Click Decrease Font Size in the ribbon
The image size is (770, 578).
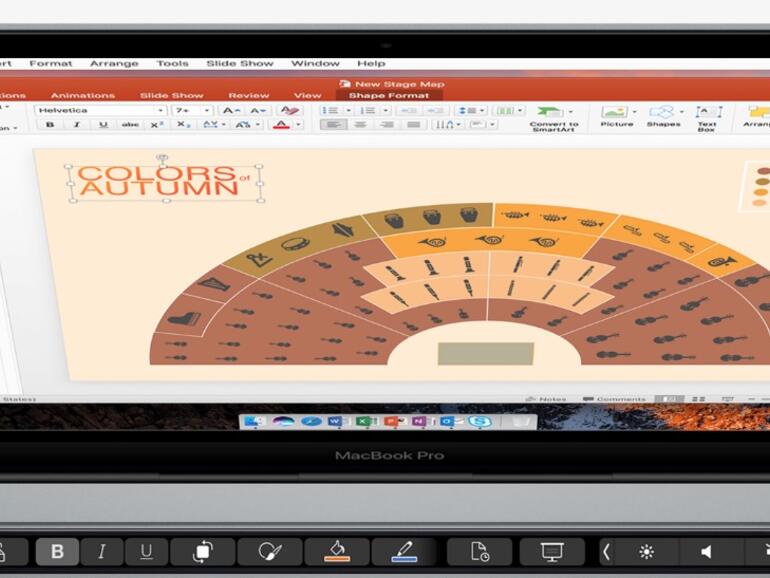pyautogui.click(x=257, y=110)
